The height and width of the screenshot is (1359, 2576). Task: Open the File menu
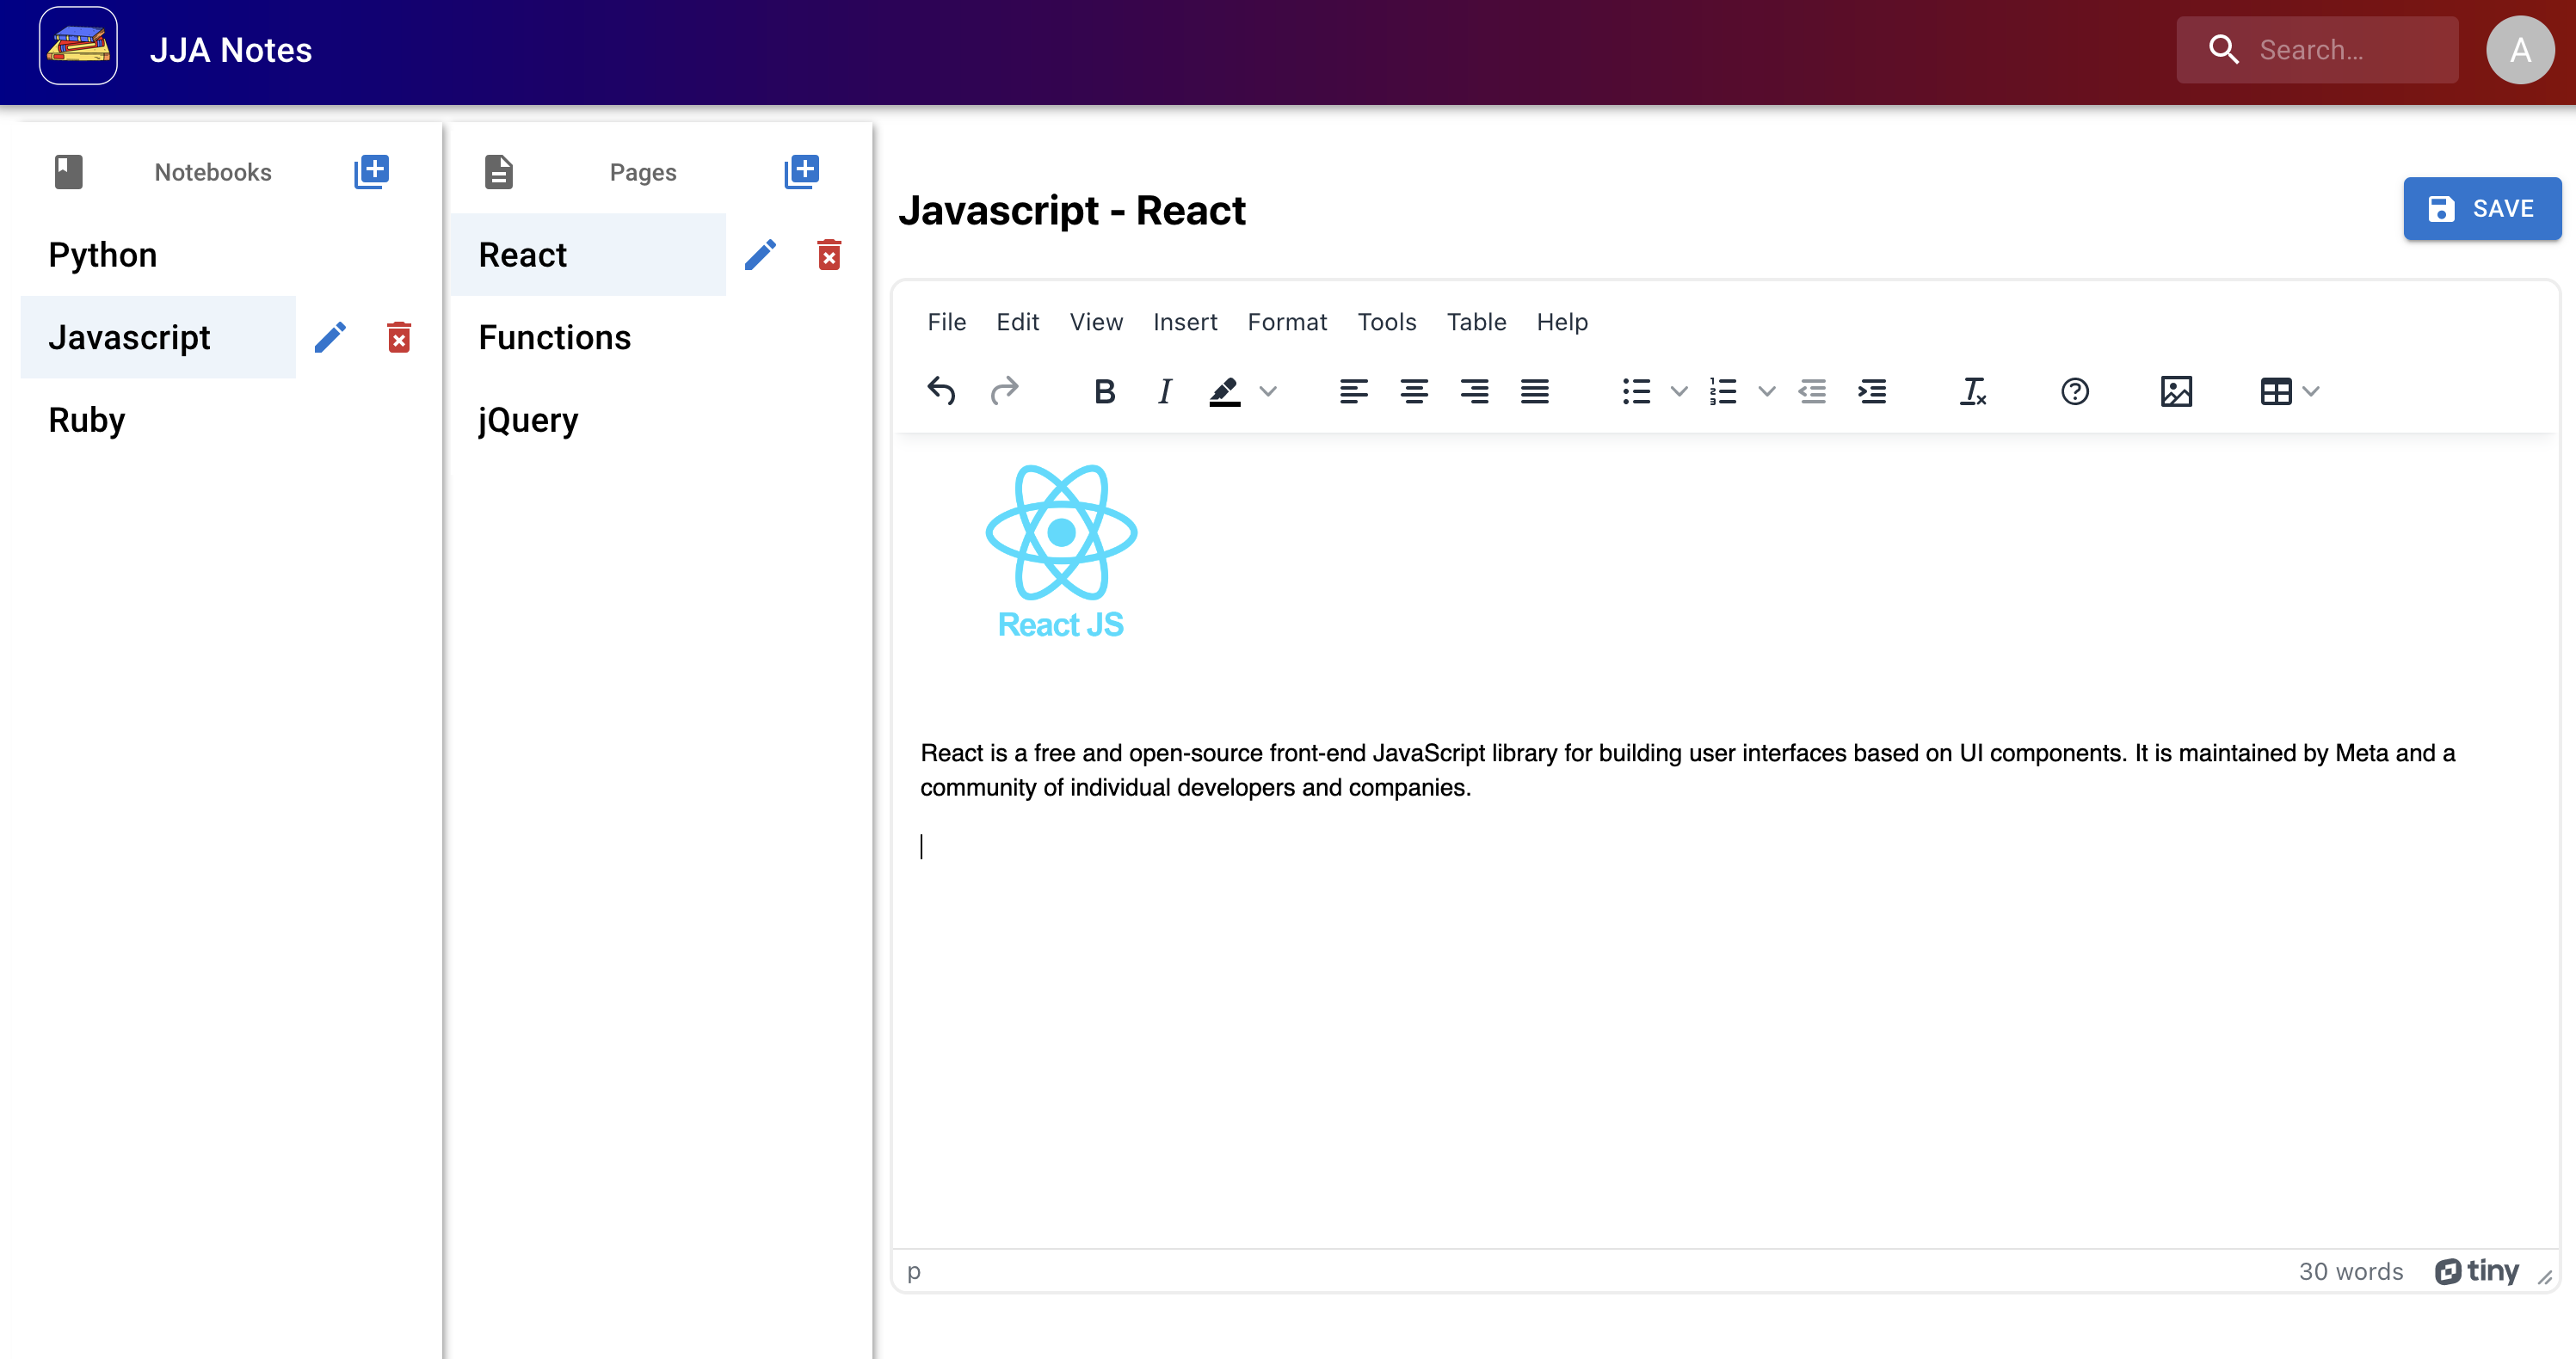(946, 322)
